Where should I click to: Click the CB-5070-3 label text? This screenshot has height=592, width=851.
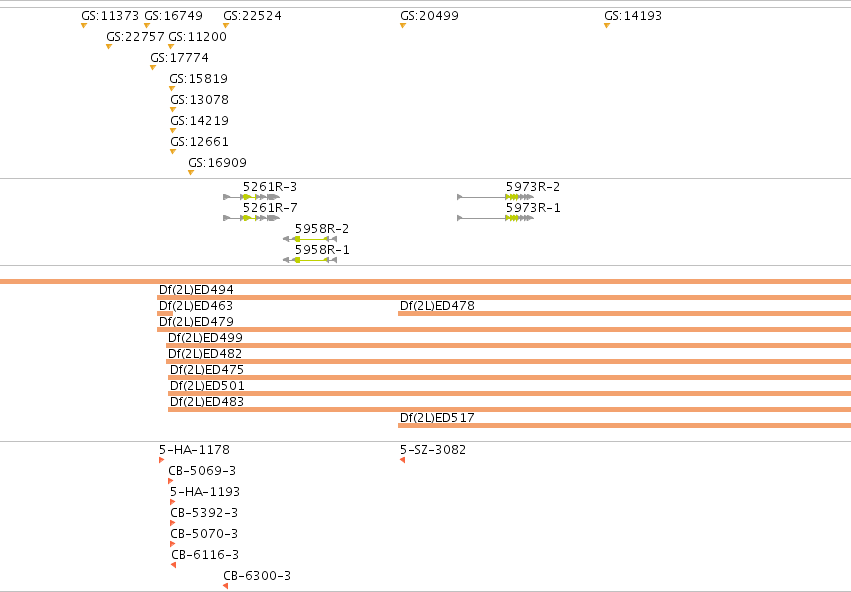pyautogui.click(x=204, y=534)
